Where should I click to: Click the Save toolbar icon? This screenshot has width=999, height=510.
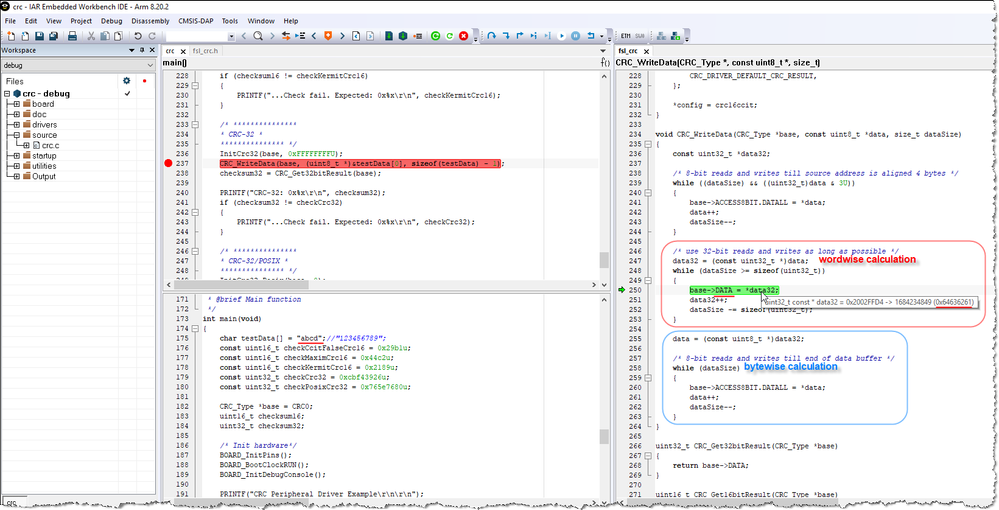(40, 36)
